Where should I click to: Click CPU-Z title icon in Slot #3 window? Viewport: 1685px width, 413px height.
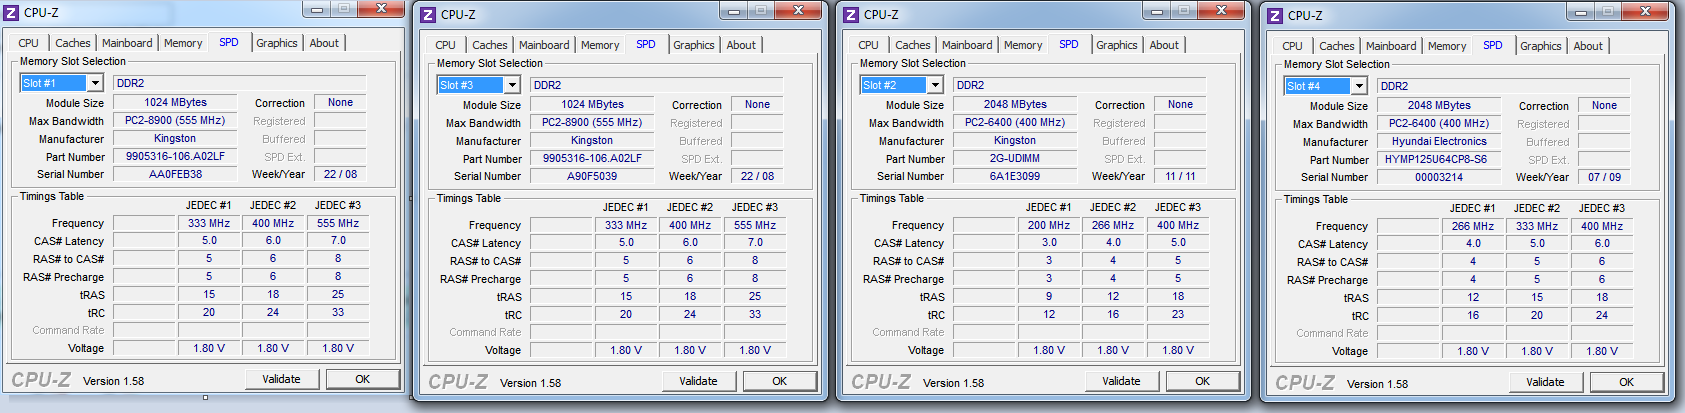click(x=428, y=15)
